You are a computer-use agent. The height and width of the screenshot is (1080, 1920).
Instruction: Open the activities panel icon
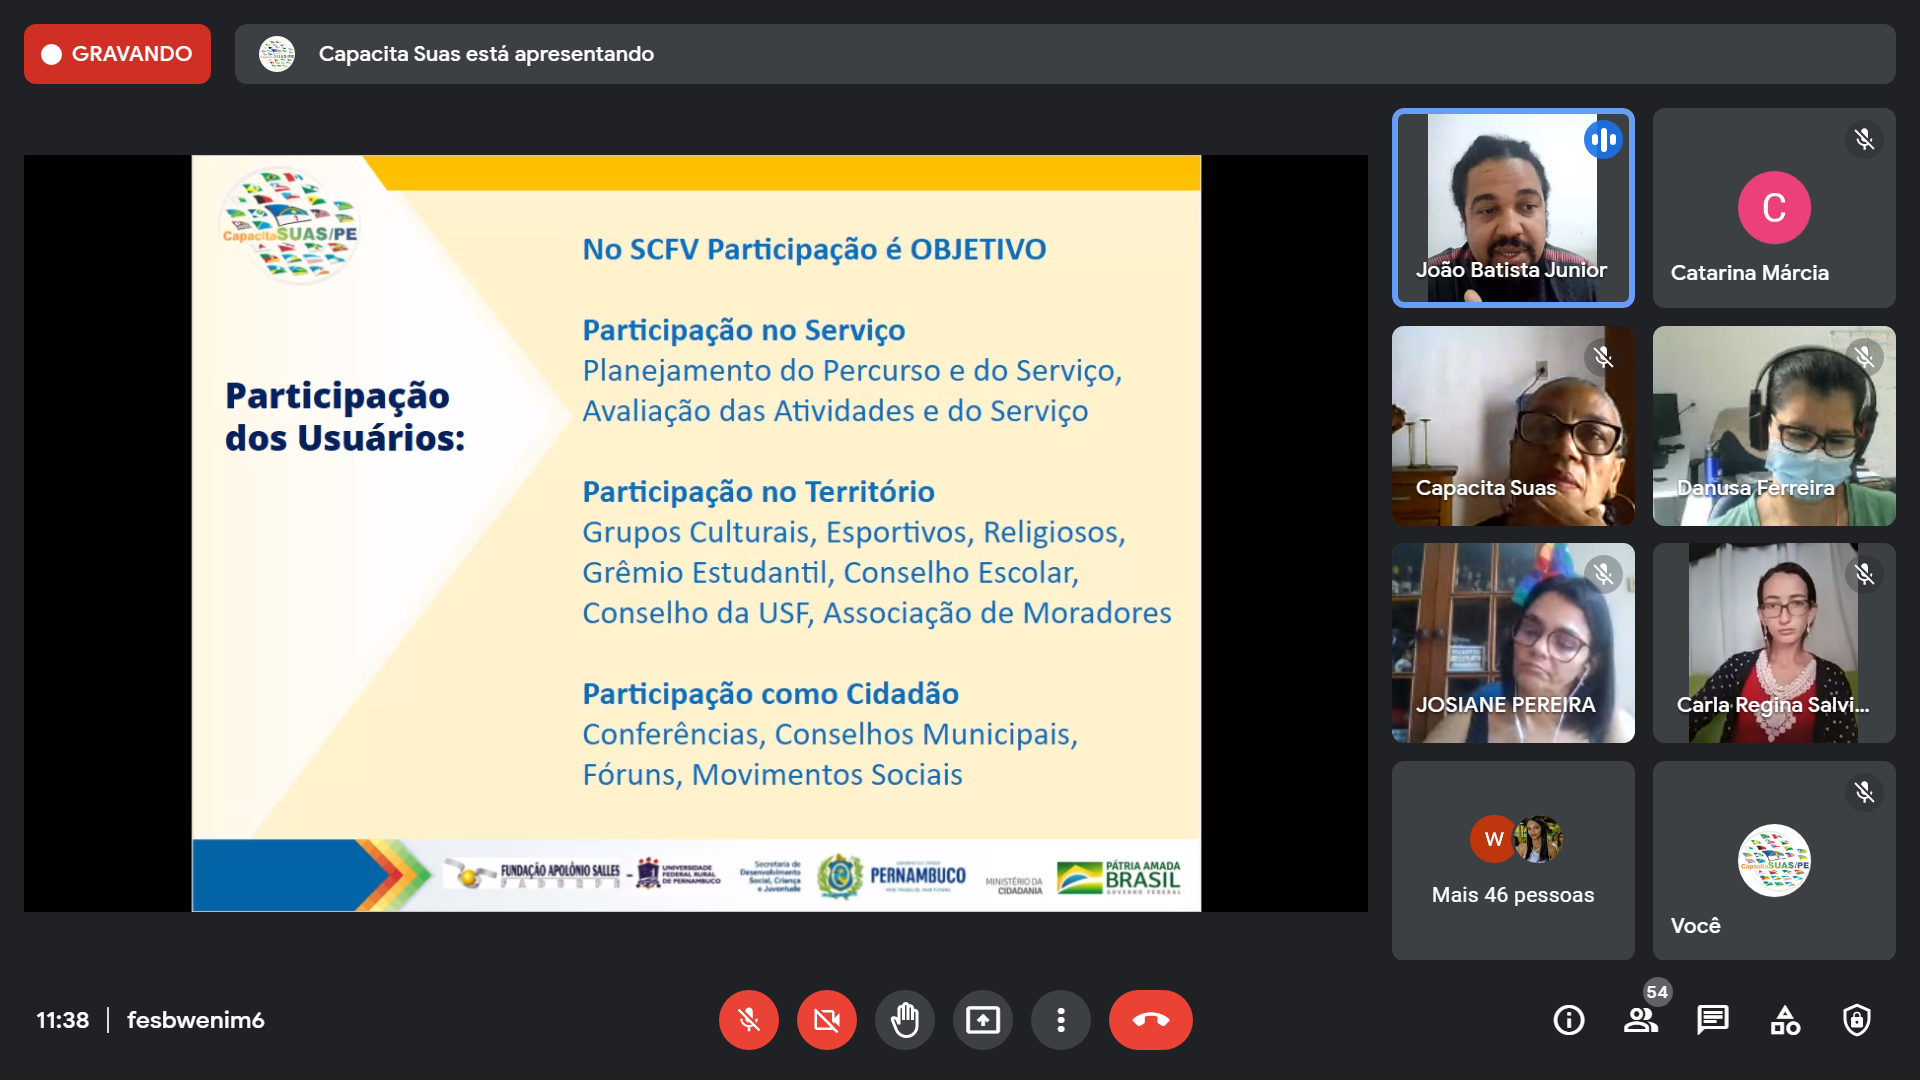pyautogui.click(x=1784, y=1020)
